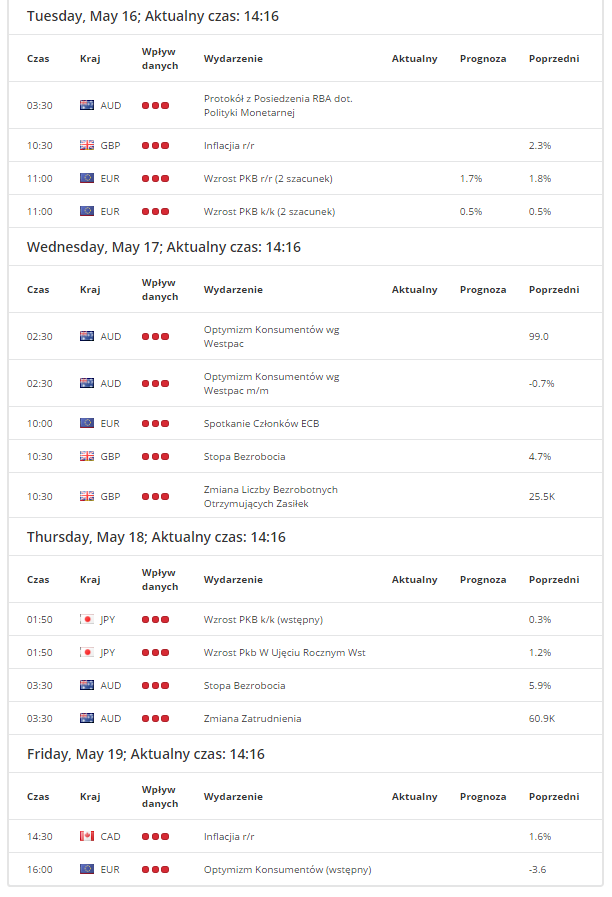Click the EU flag for Optymizm Konsumentów (wstępny)
612x897 pixels.
[87, 869]
